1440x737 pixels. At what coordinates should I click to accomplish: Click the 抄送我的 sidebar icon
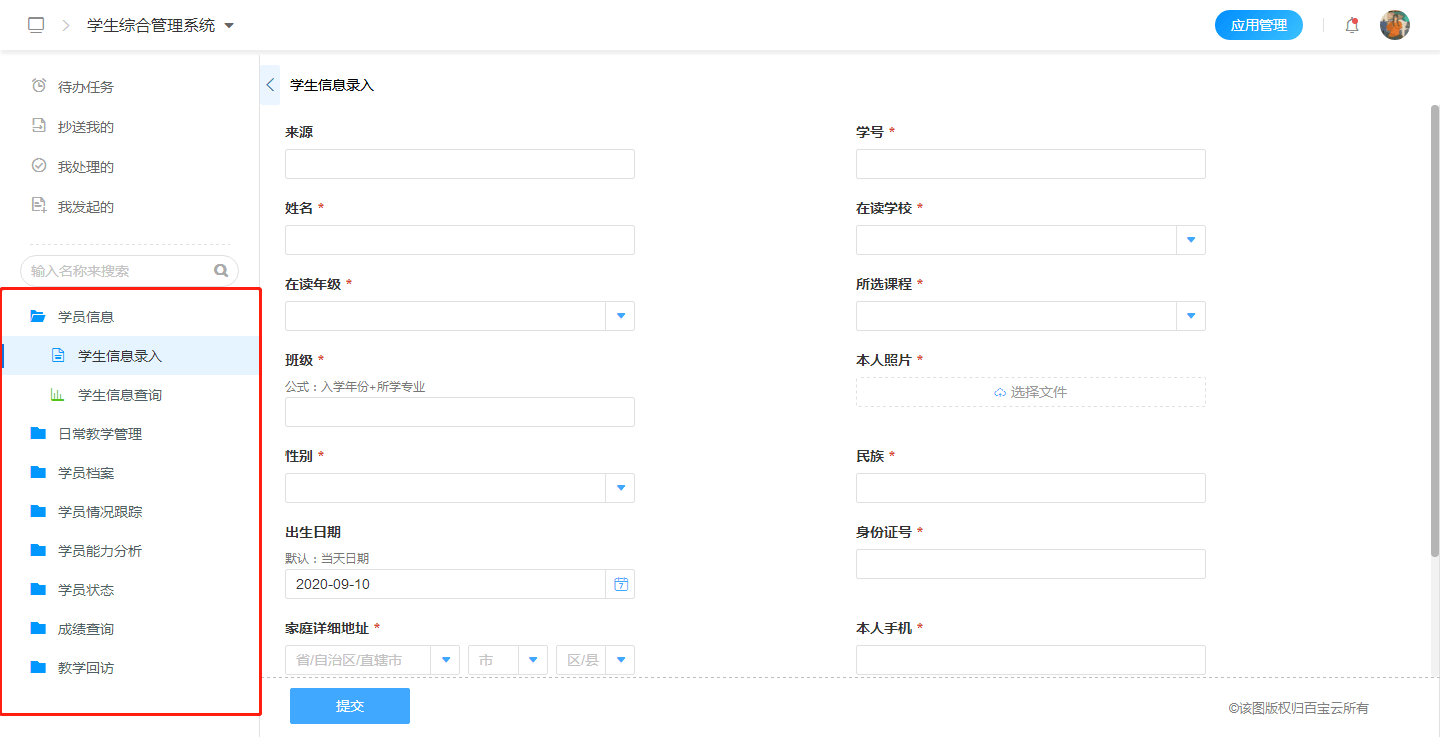40,126
